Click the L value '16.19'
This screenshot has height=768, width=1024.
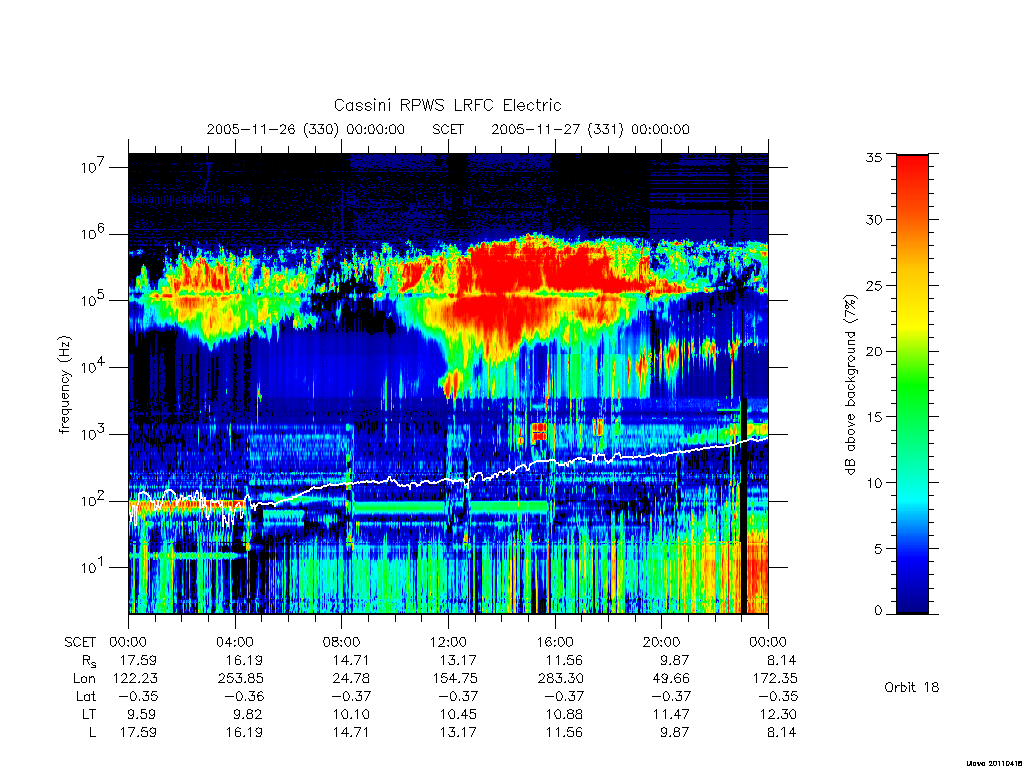coord(244,733)
